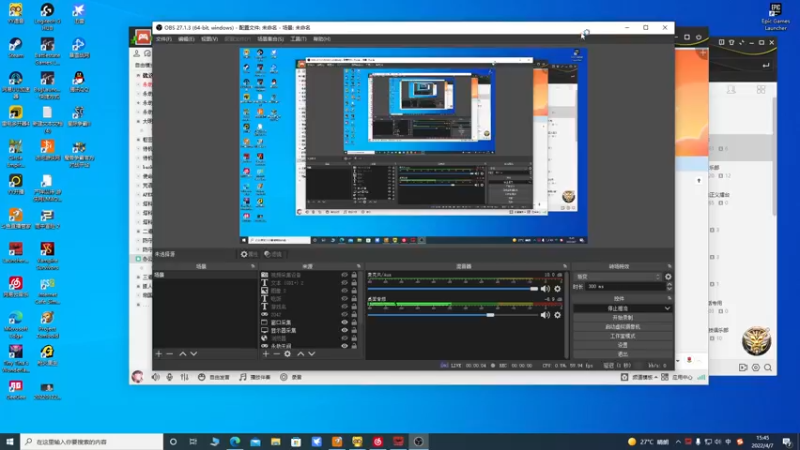The width and height of the screenshot is (800, 450).
Task: Open source properties gear in the Sources toolbar
Action: (x=288, y=354)
